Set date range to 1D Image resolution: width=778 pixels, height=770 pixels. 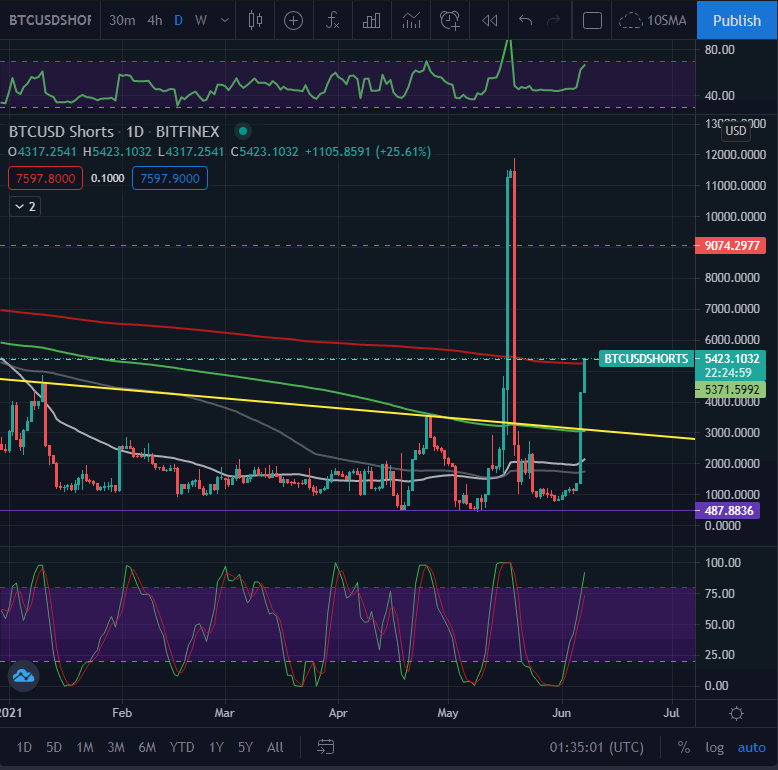(24, 747)
